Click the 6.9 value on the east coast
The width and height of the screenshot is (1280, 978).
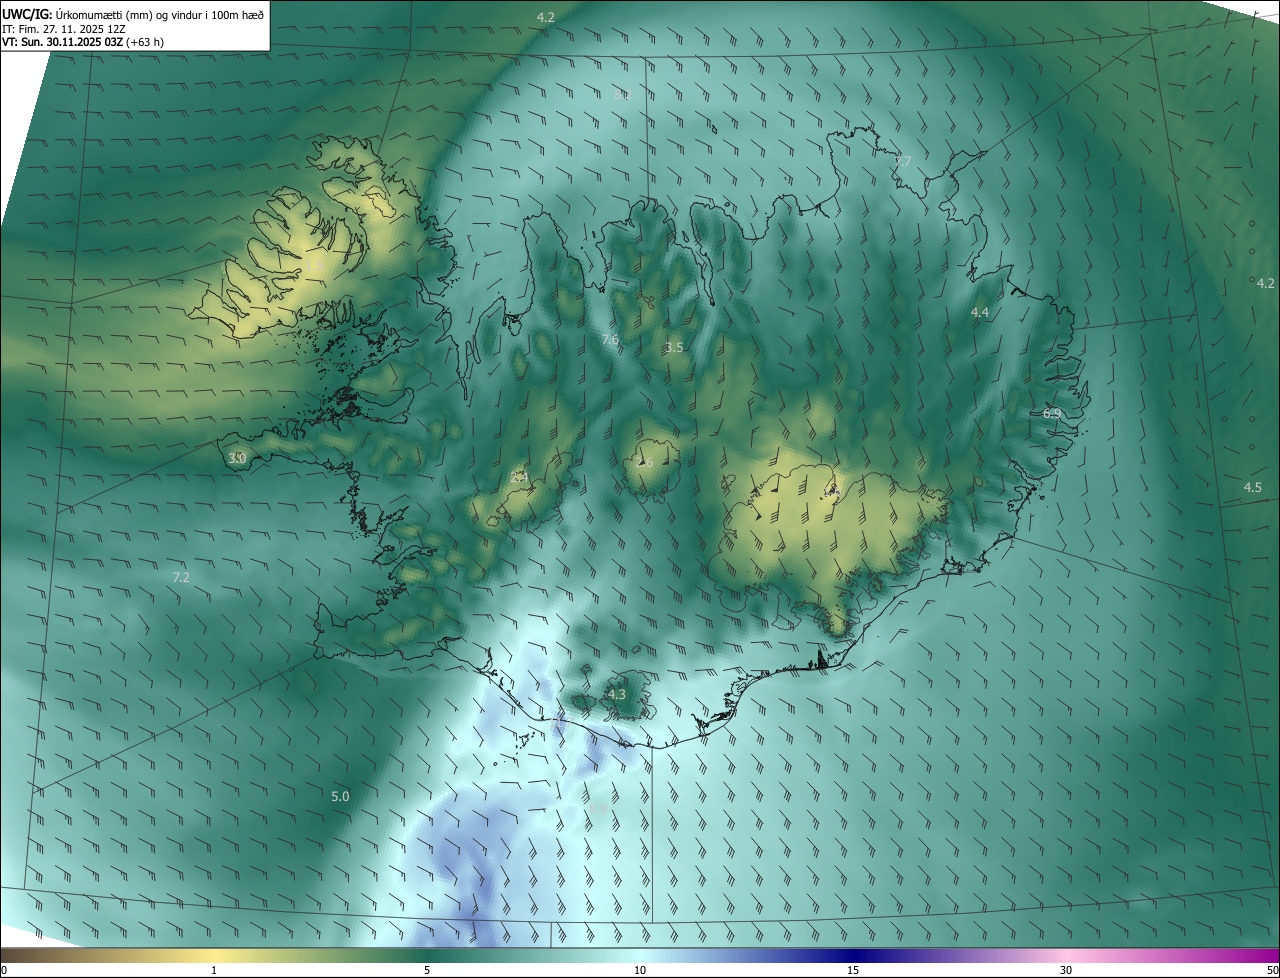[x=1052, y=413]
